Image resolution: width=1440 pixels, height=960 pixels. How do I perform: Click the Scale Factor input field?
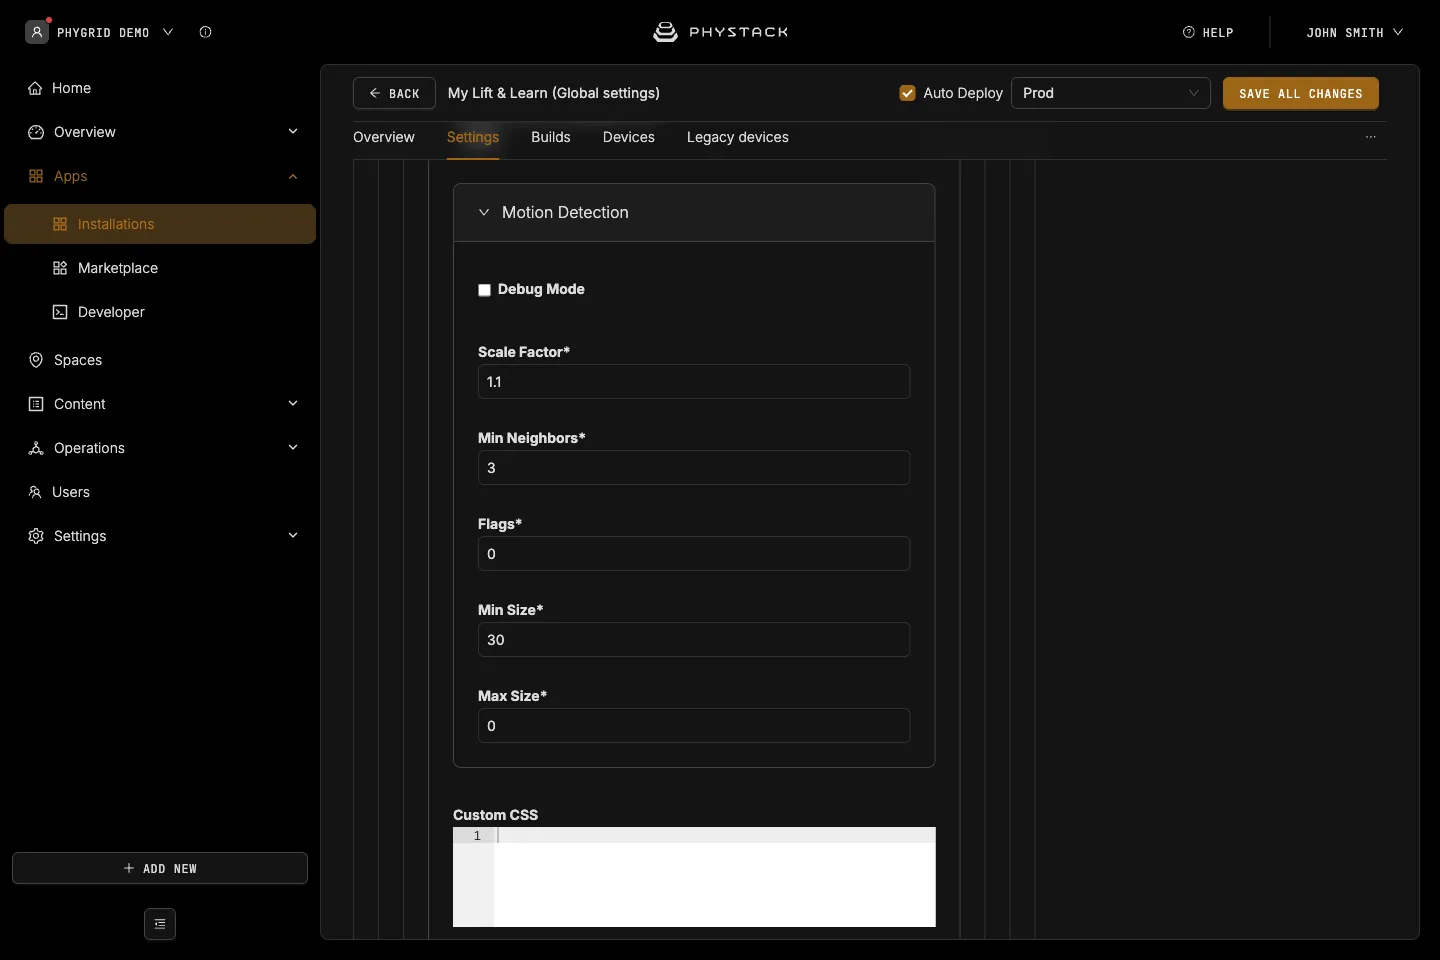click(694, 382)
